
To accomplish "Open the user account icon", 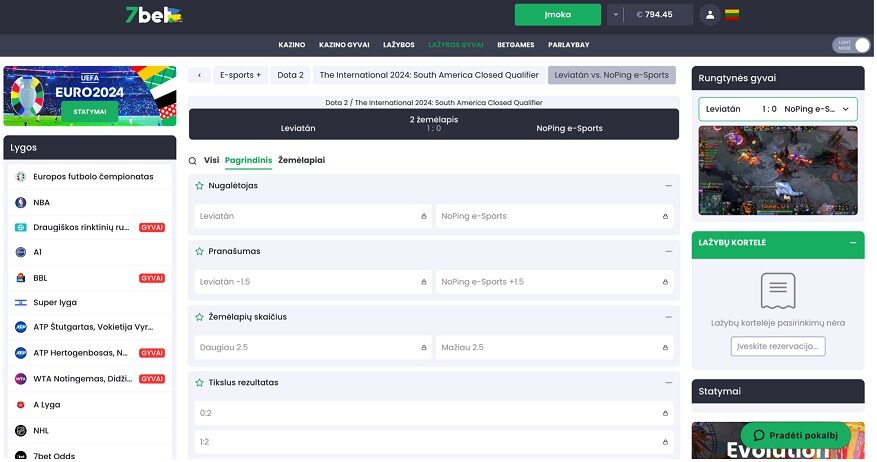I will [x=710, y=15].
